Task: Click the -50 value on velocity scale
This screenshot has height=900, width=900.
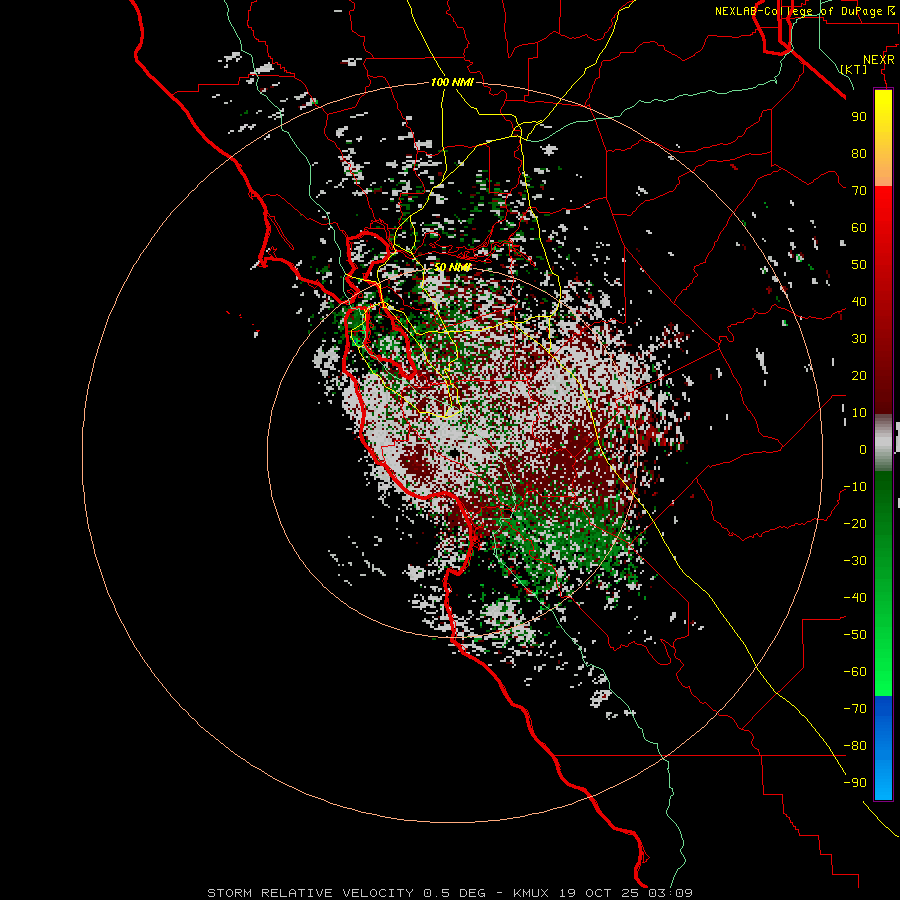Action: 855,635
